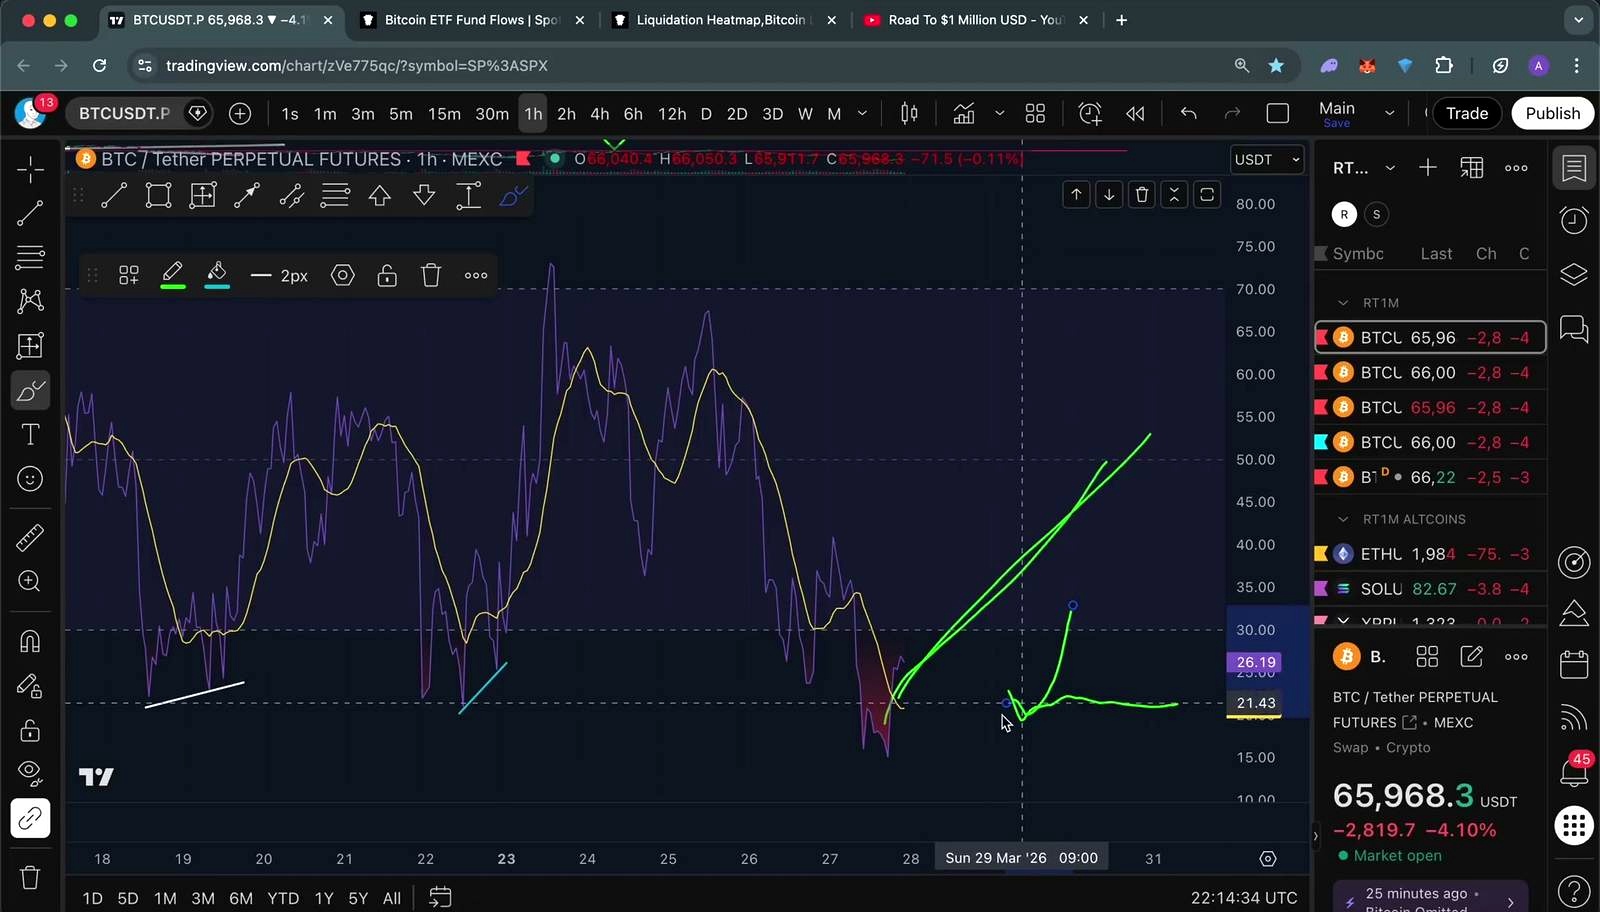
Task: Select the 1h timeframe
Action: 533,114
